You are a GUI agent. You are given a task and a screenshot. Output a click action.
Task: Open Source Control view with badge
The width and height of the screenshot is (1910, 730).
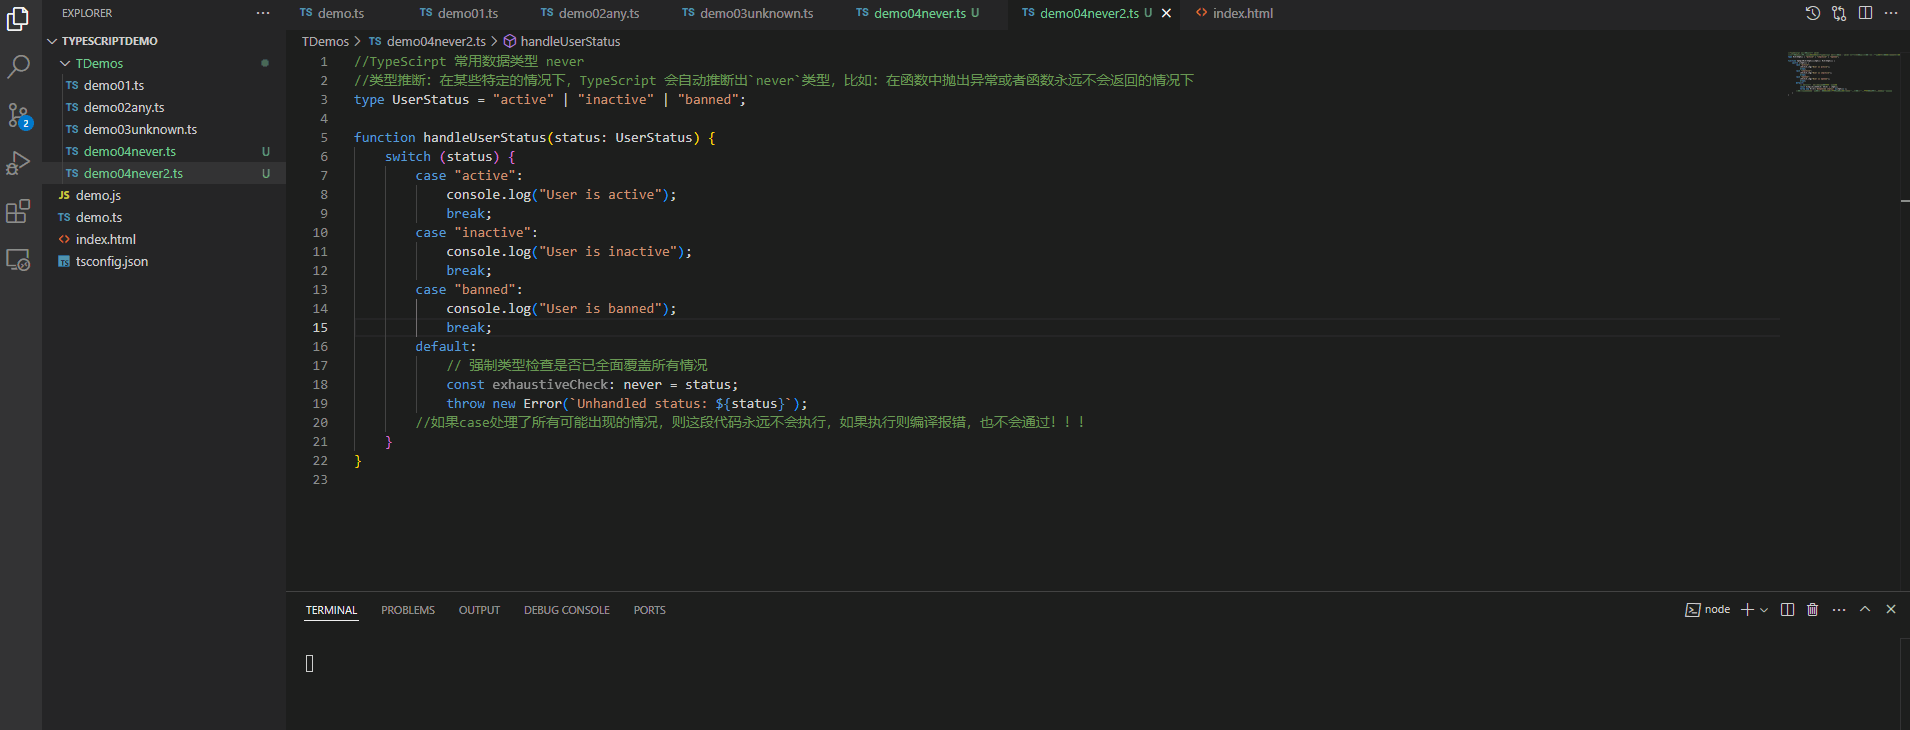click(18, 115)
